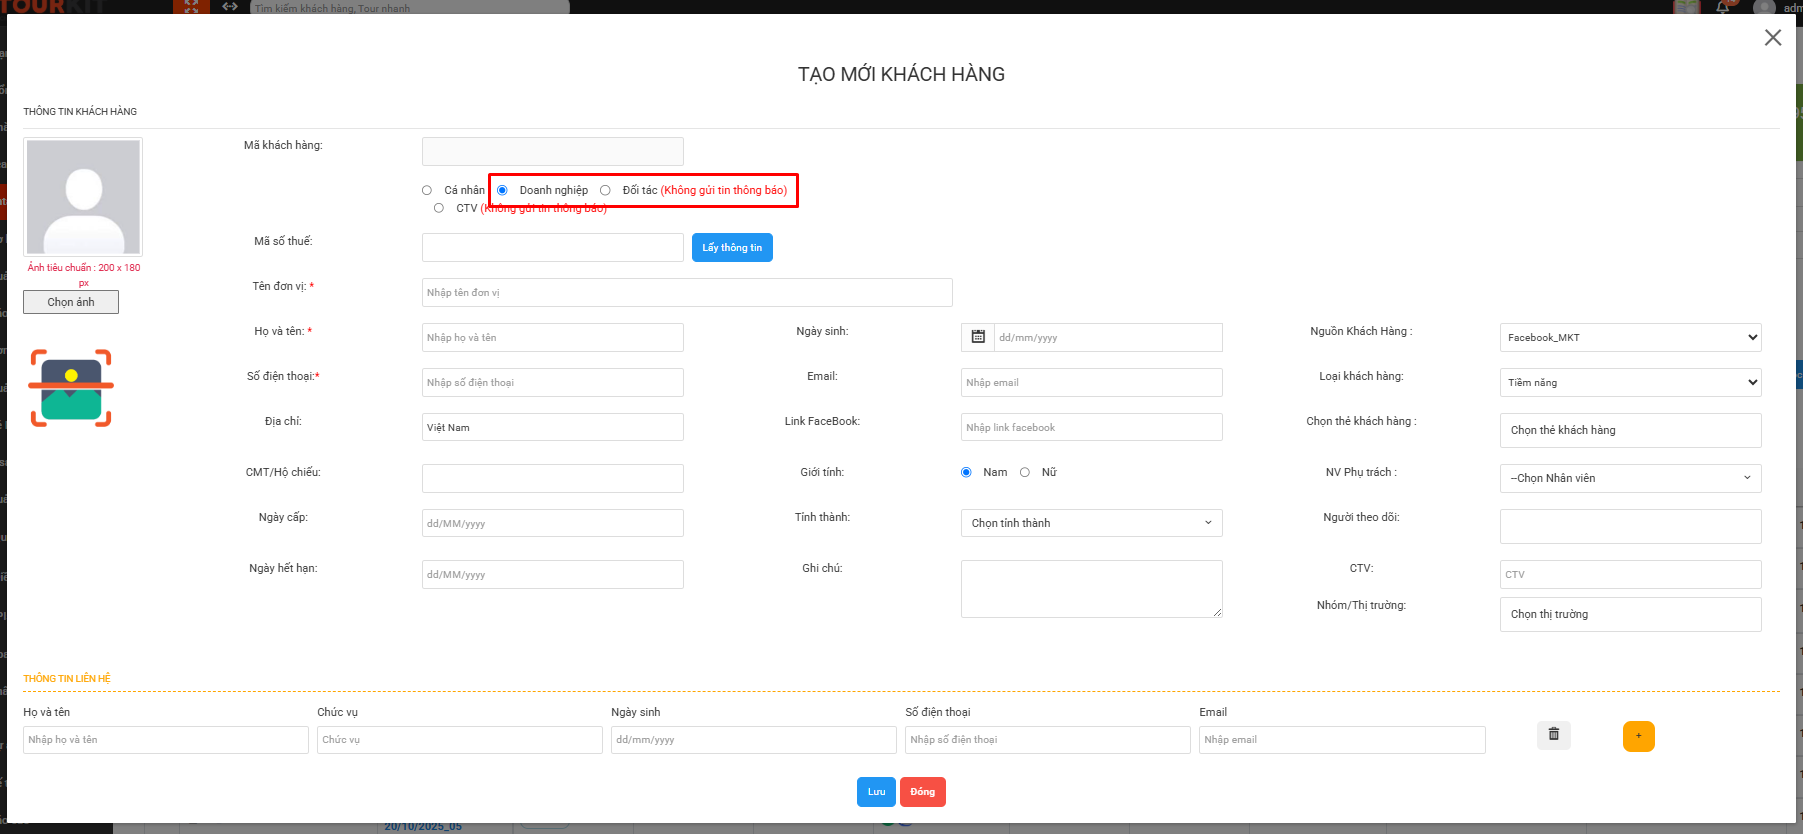Click the red Đóng button
The image size is (1803, 834).
pos(922,792)
